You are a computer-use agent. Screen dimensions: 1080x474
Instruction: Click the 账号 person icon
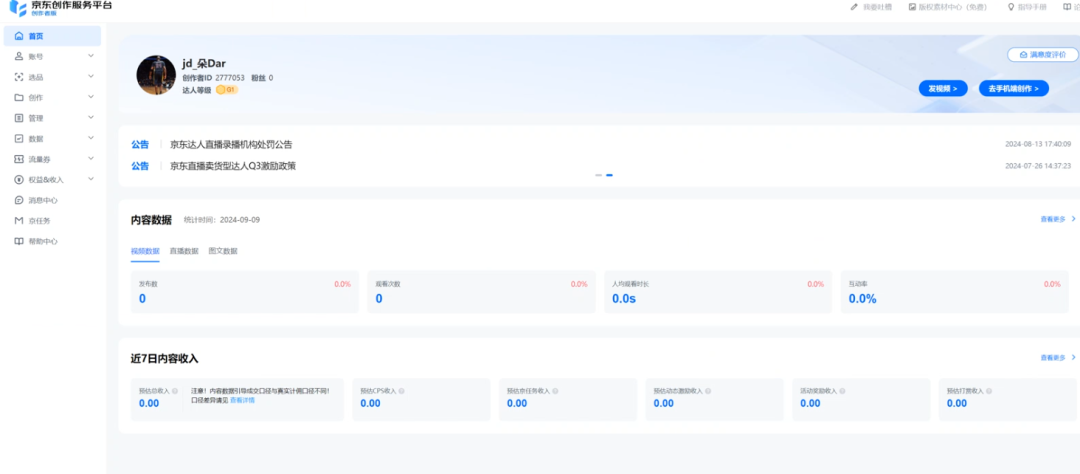(x=19, y=56)
